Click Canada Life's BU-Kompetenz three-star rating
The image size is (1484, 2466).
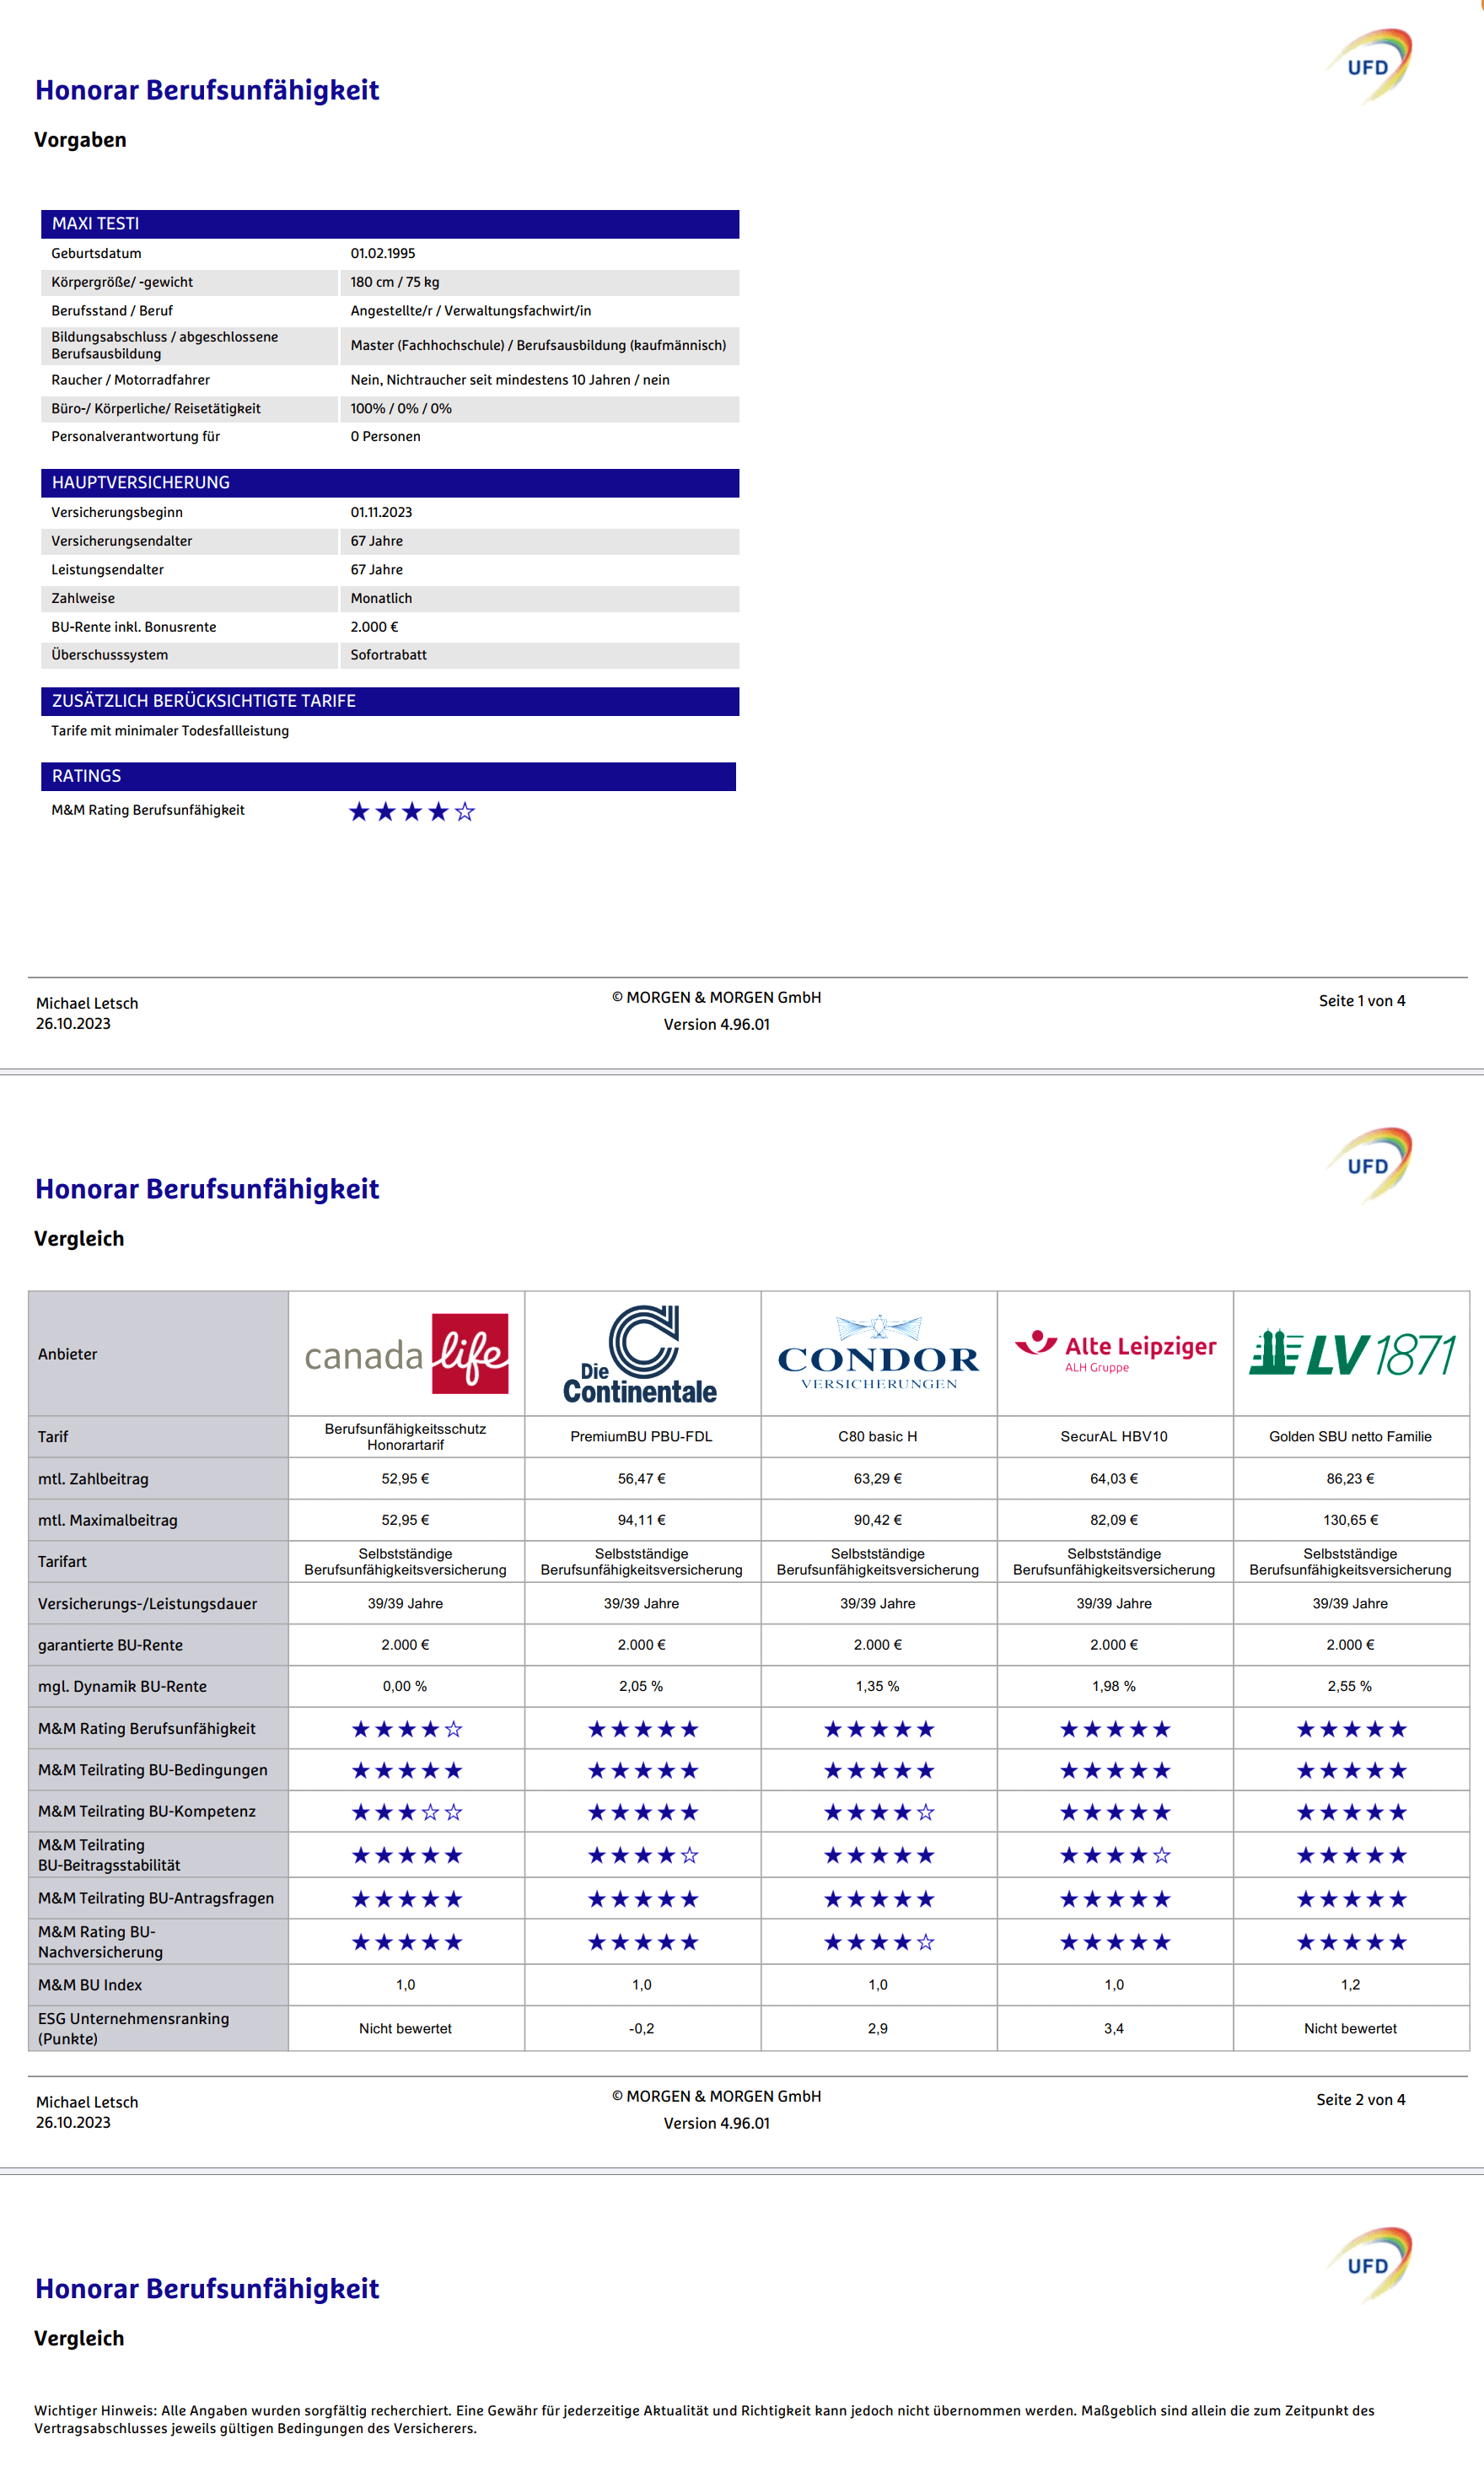(x=407, y=1812)
